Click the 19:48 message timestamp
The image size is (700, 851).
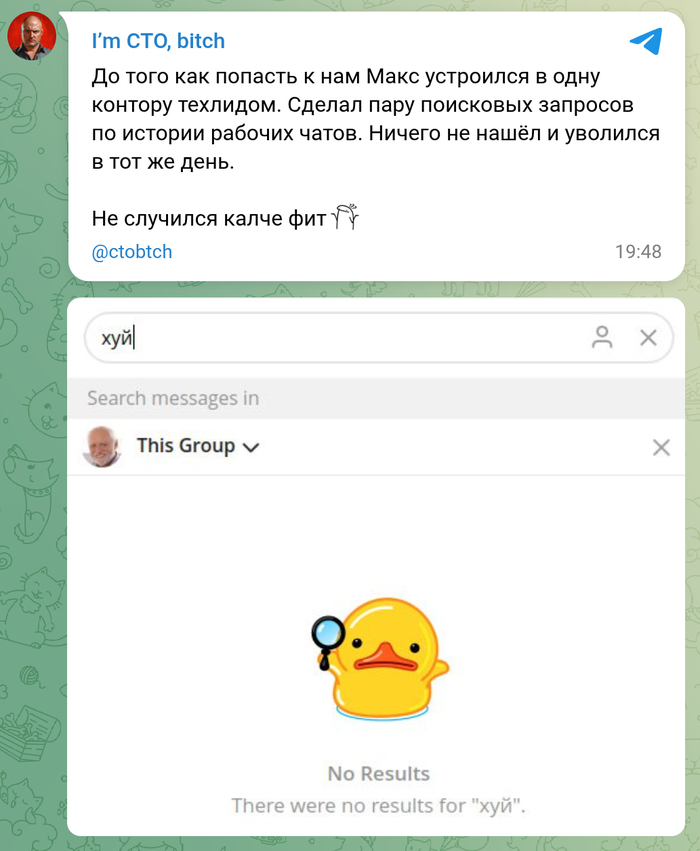pyautogui.click(x=638, y=252)
